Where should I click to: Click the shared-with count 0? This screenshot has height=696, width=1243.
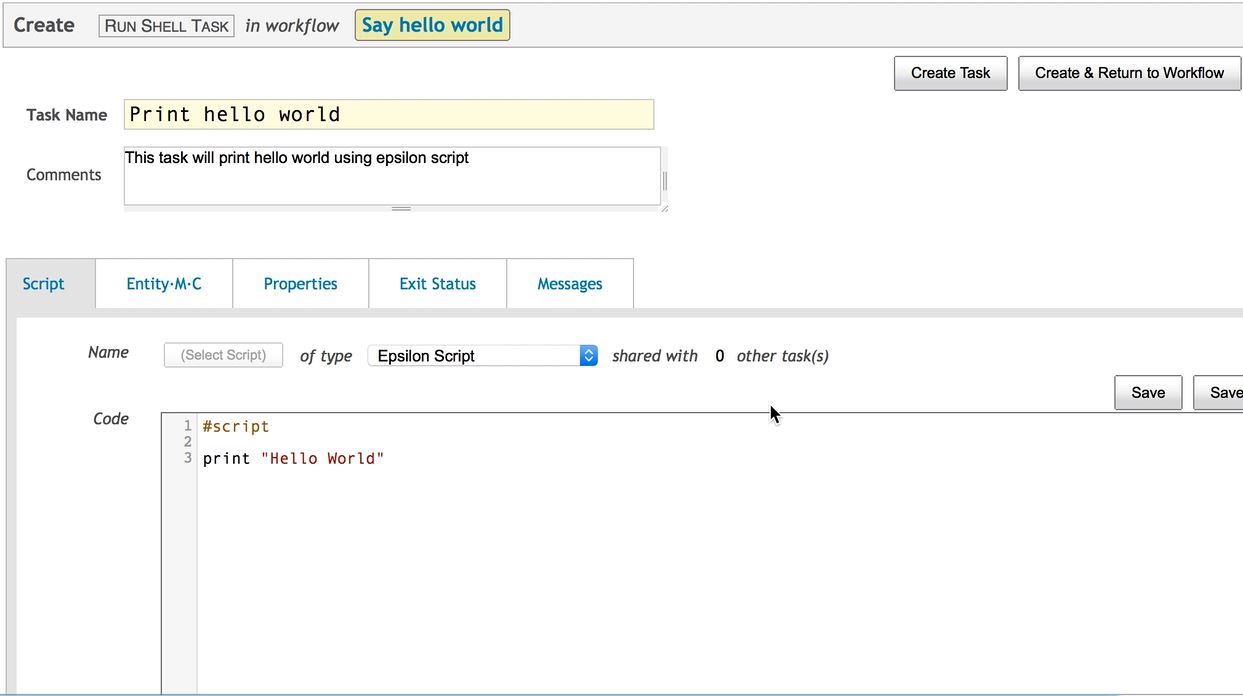tap(719, 356)
